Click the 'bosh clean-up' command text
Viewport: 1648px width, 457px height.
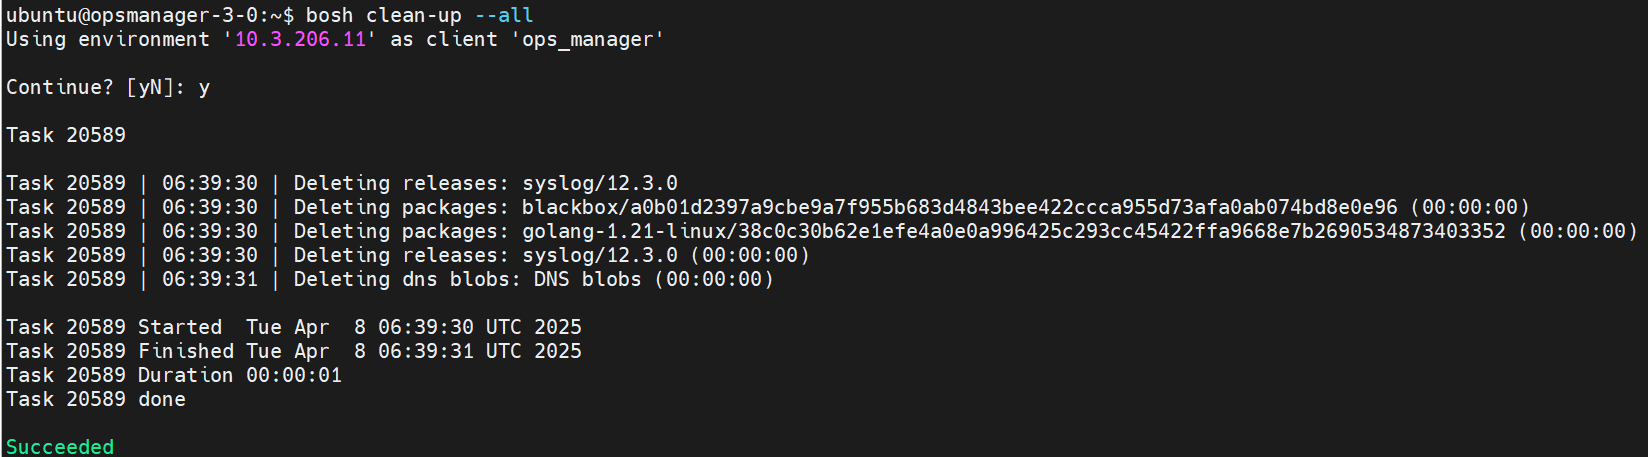(384, 15)
